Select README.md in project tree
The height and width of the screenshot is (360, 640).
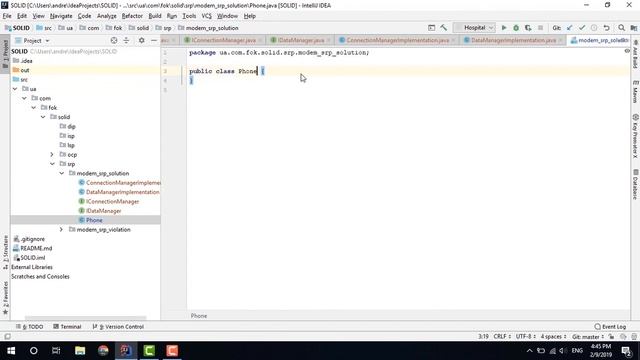point(36,248)
